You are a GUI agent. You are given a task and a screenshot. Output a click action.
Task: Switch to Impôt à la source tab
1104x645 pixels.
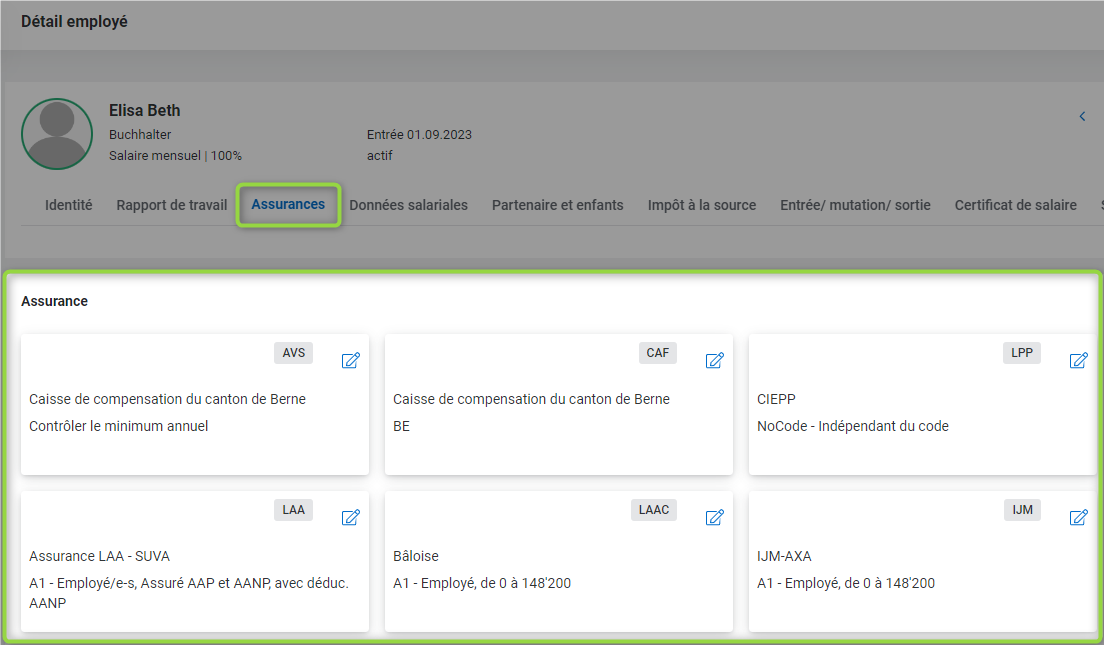pos(701,205)
